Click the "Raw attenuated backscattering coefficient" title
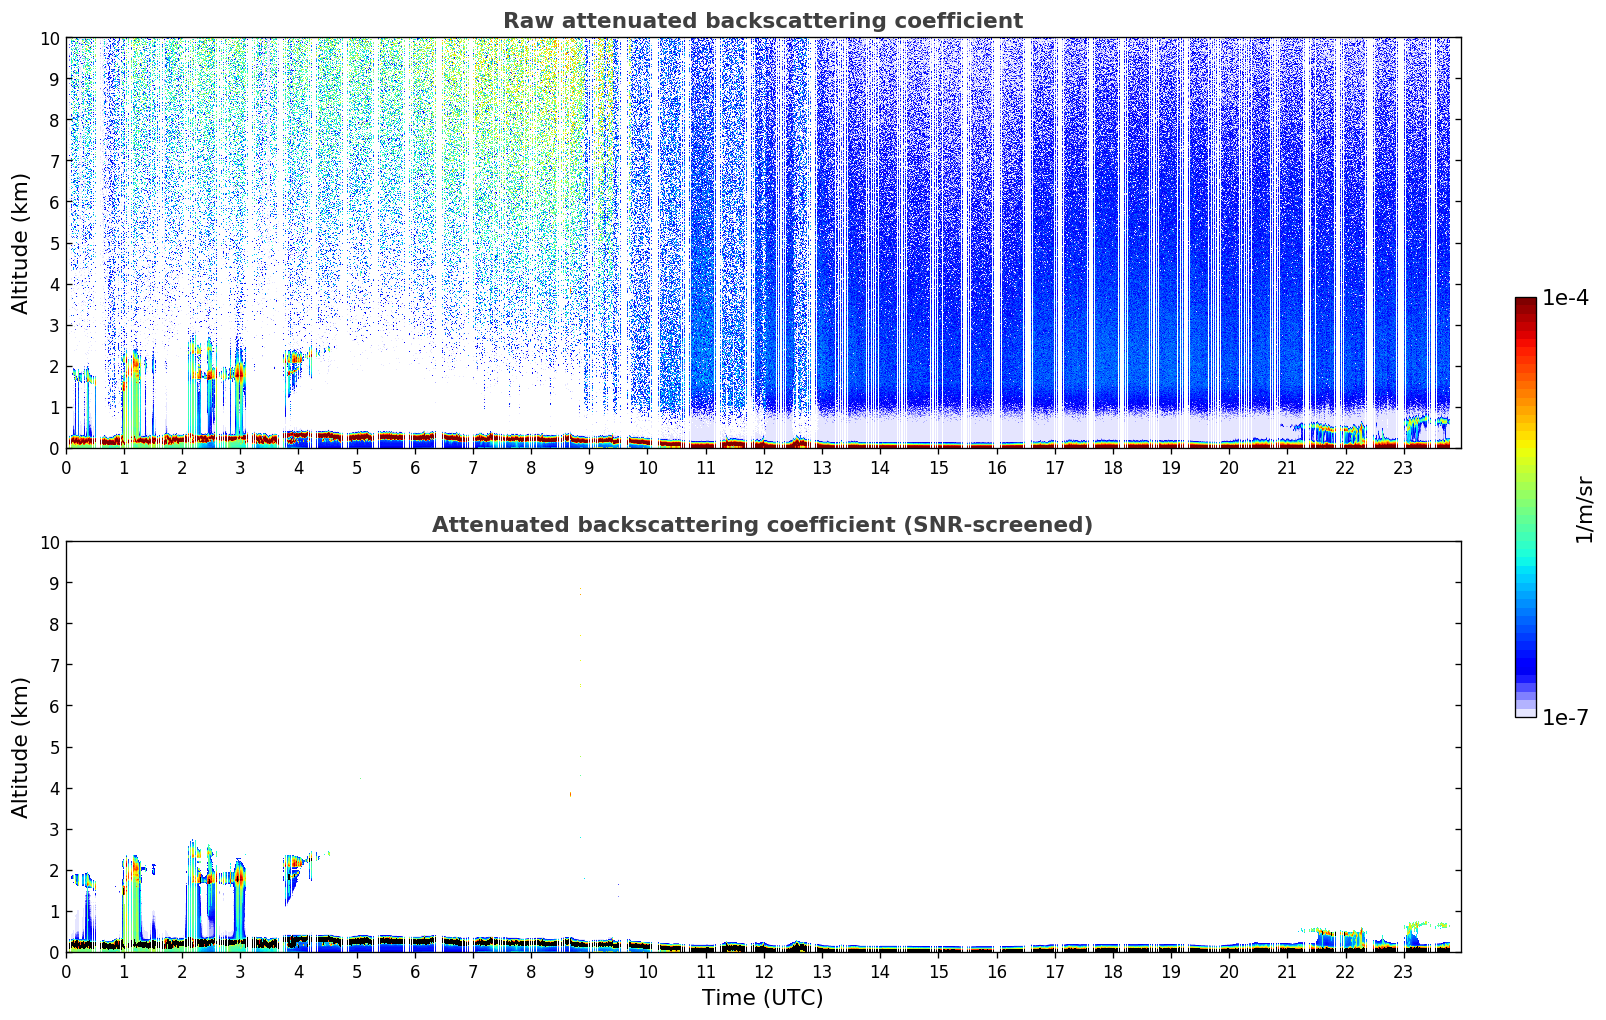Image resolution: width=1606 pixels, height=1020 pixels. (x=762, y=21)
